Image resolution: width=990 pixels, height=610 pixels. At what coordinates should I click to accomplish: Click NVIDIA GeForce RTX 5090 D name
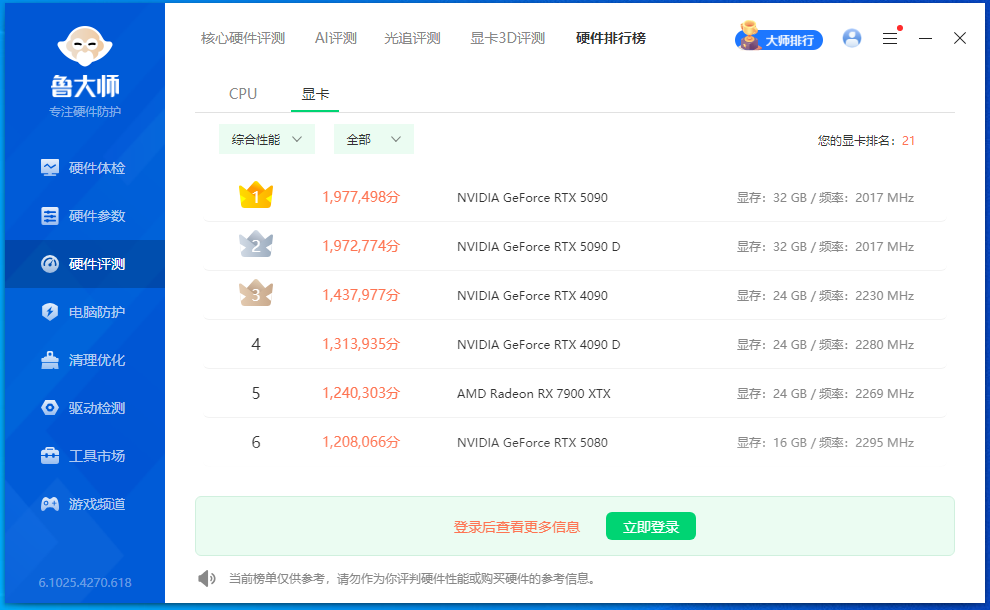point(539,247)
